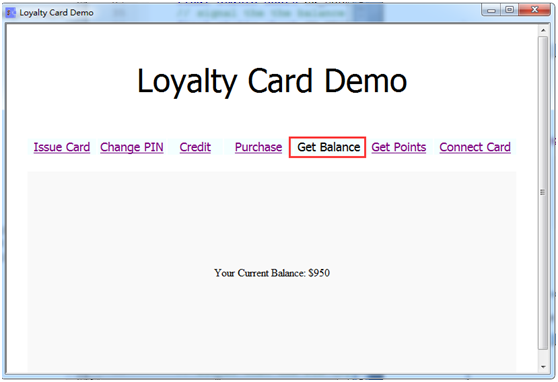558x382 pixels.
Task: Click the scrollbar up arrow
Action: coord(543,30)
